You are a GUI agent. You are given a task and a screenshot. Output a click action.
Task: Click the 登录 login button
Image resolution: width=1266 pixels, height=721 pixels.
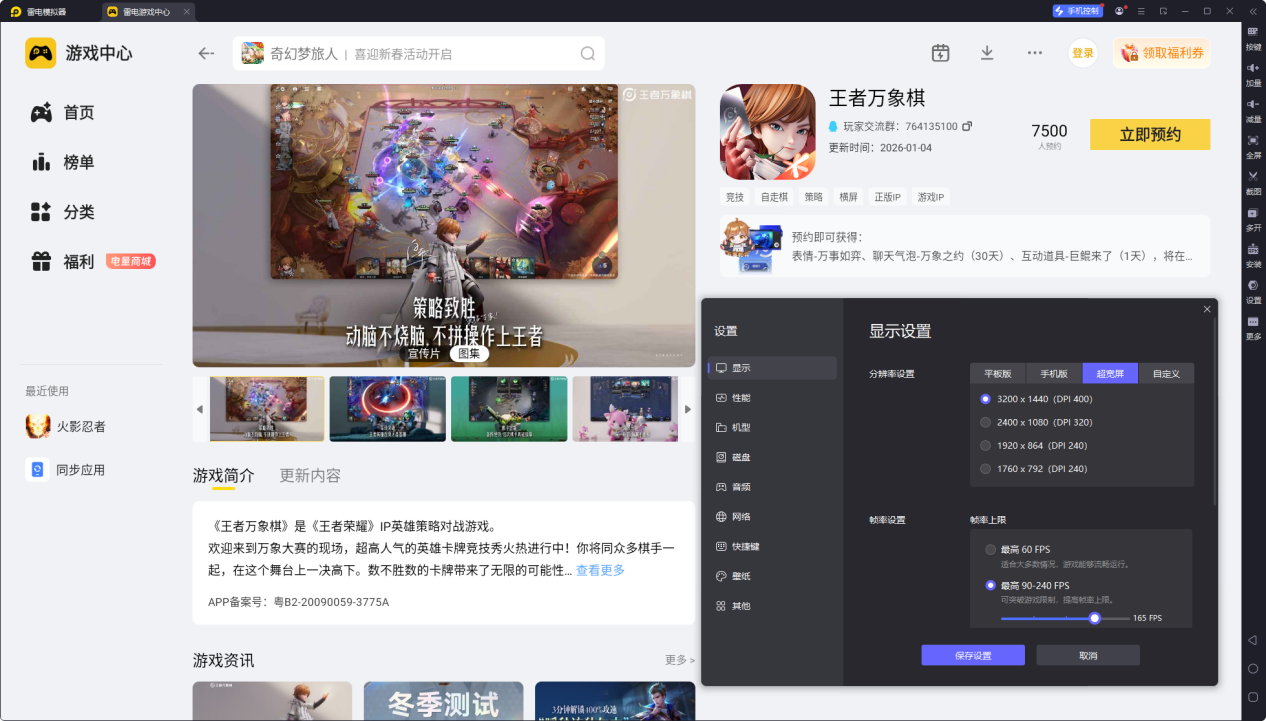(x=1083, y=53)
